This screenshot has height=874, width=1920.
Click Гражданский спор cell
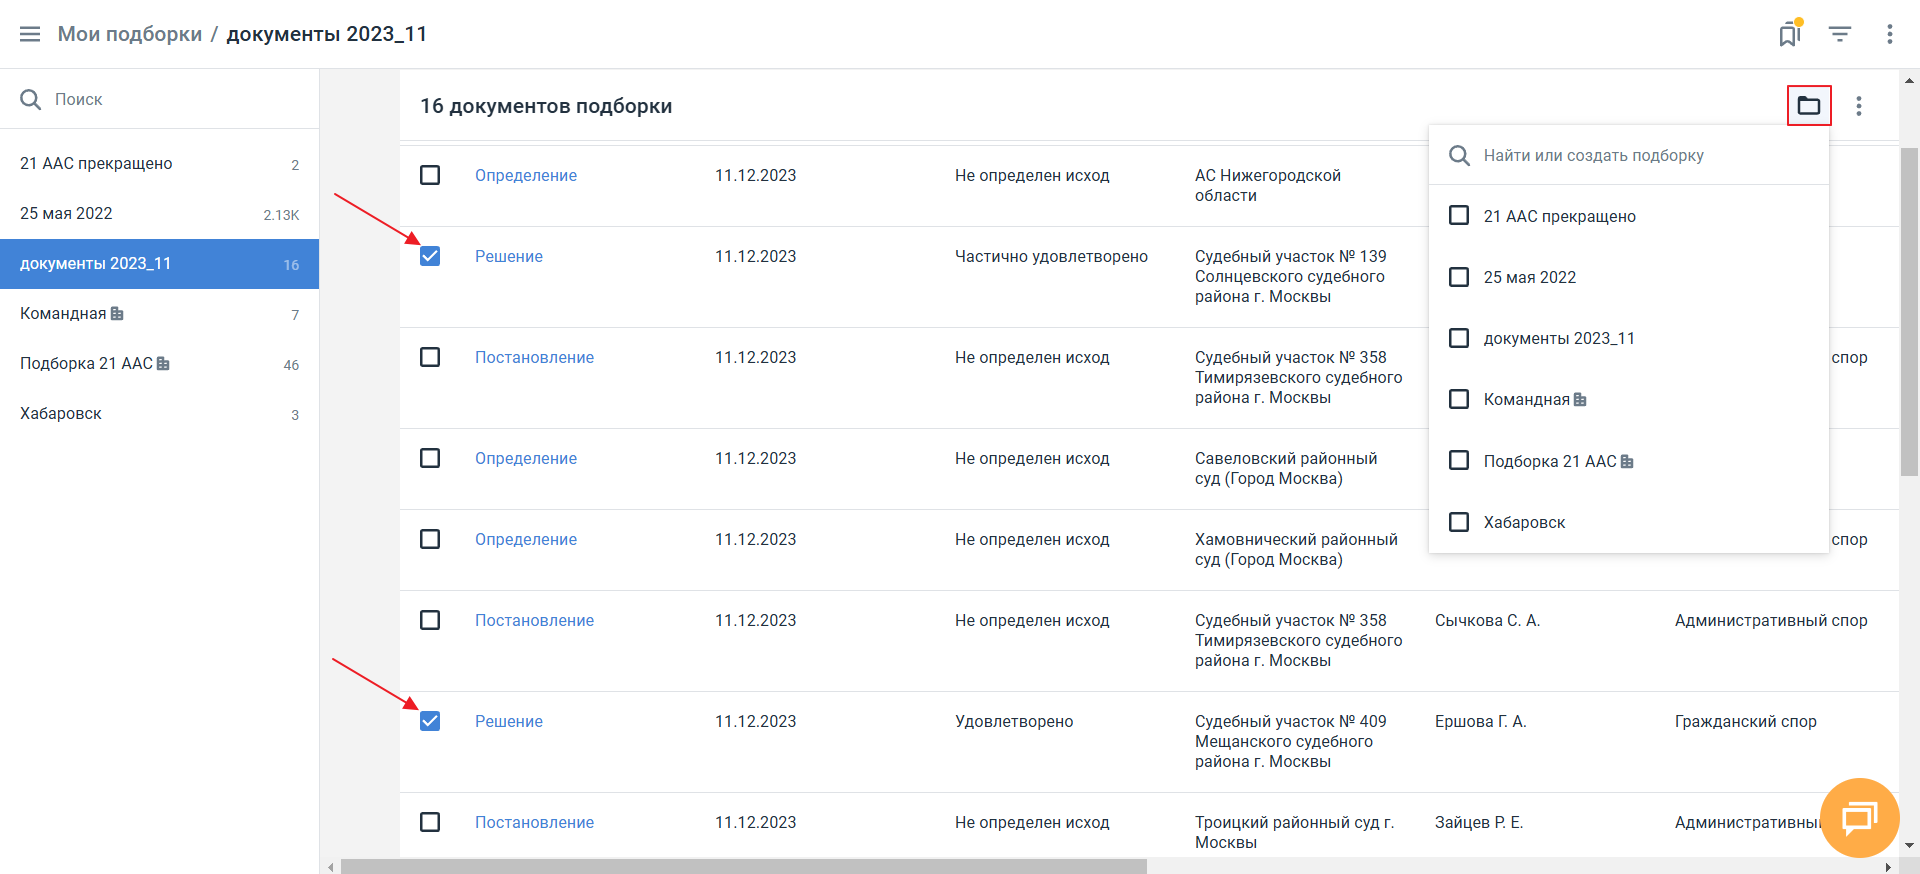(1746, 721)
